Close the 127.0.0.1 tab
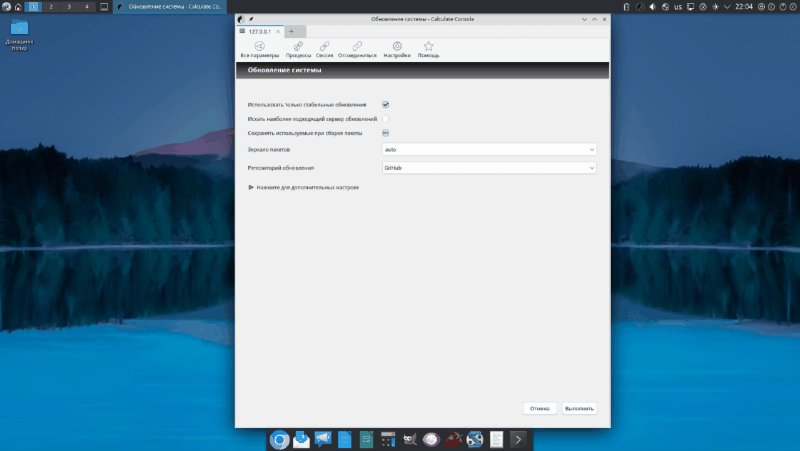Image resolution: width=800 pixels, height=451 pixels. [x=278, y=32]
